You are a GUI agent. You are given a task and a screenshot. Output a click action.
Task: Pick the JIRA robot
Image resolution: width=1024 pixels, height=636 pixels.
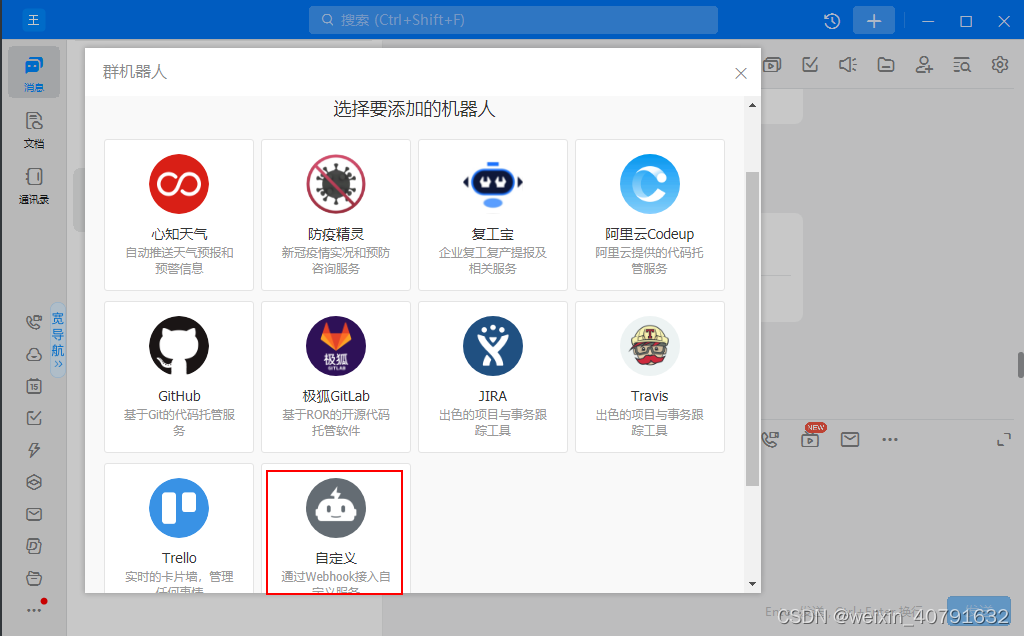493,377
